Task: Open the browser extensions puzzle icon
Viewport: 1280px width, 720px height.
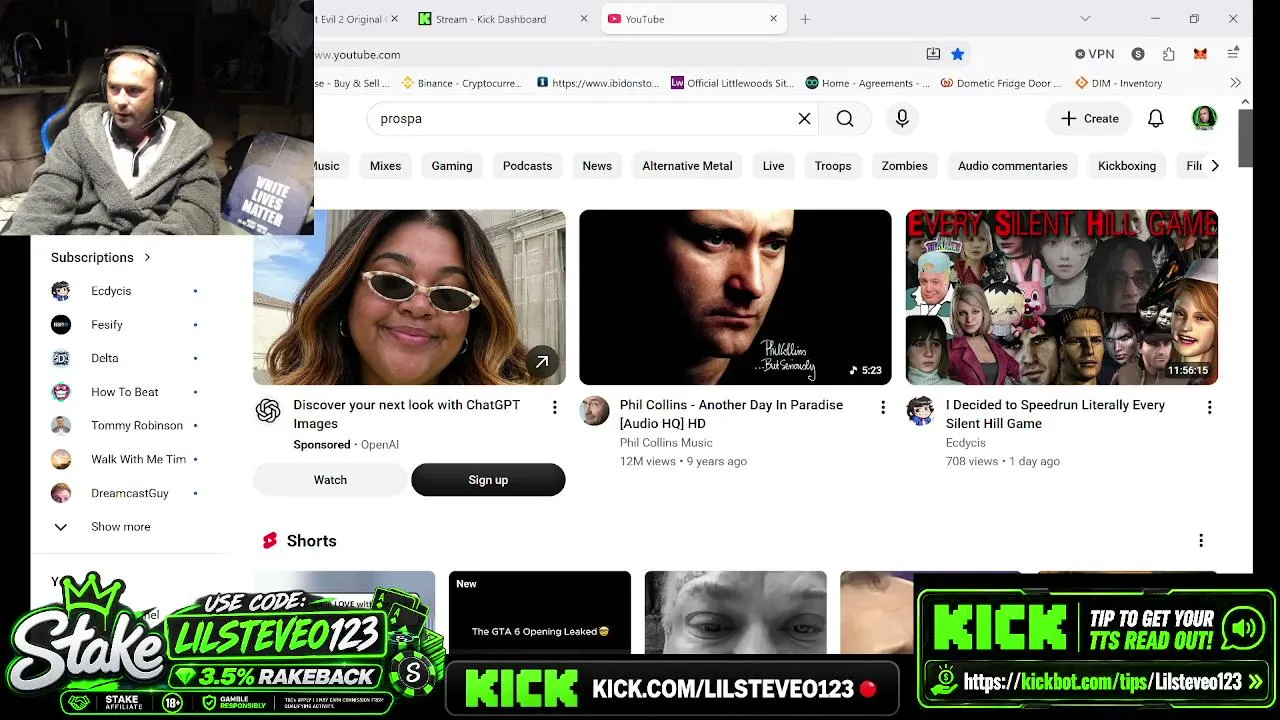Action: tap(1168, 54)
